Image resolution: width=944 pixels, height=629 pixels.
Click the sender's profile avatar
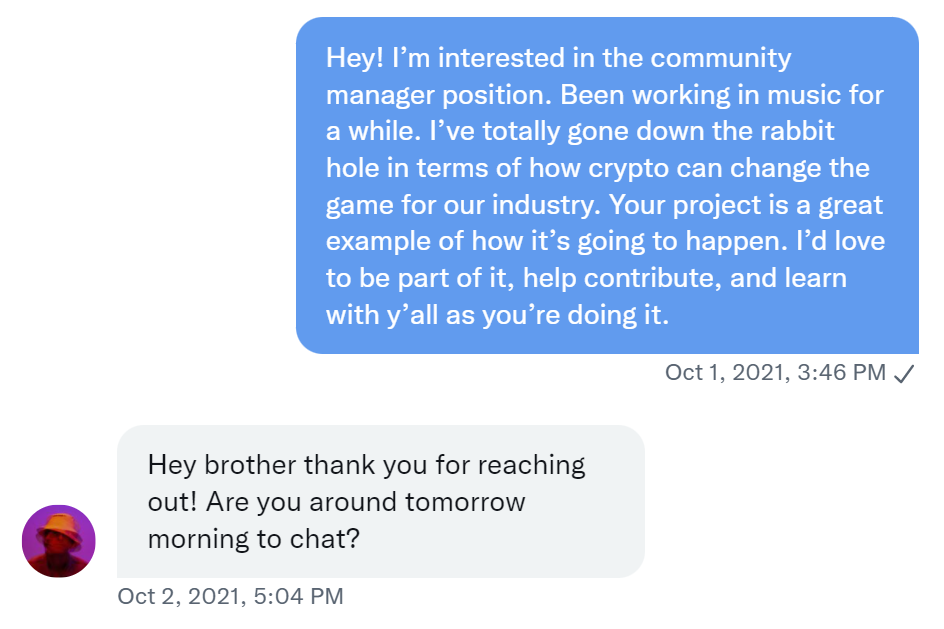[59, 541]
